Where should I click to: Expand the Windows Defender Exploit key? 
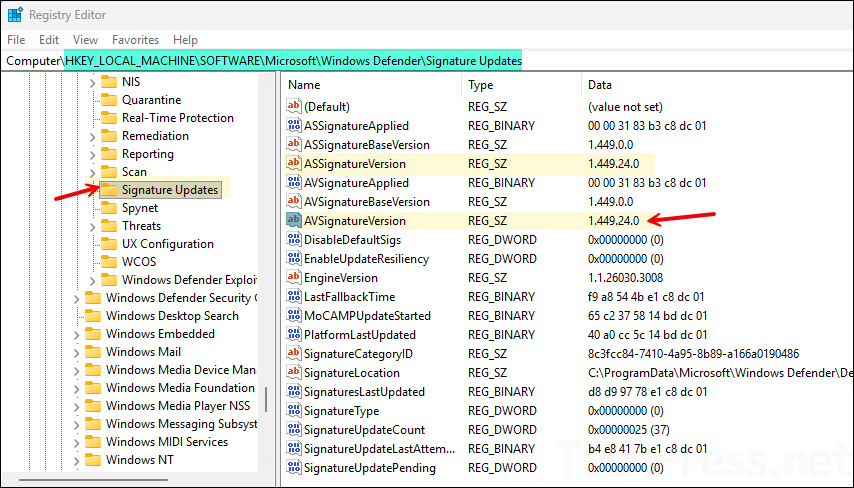click(x=92, y=280)
